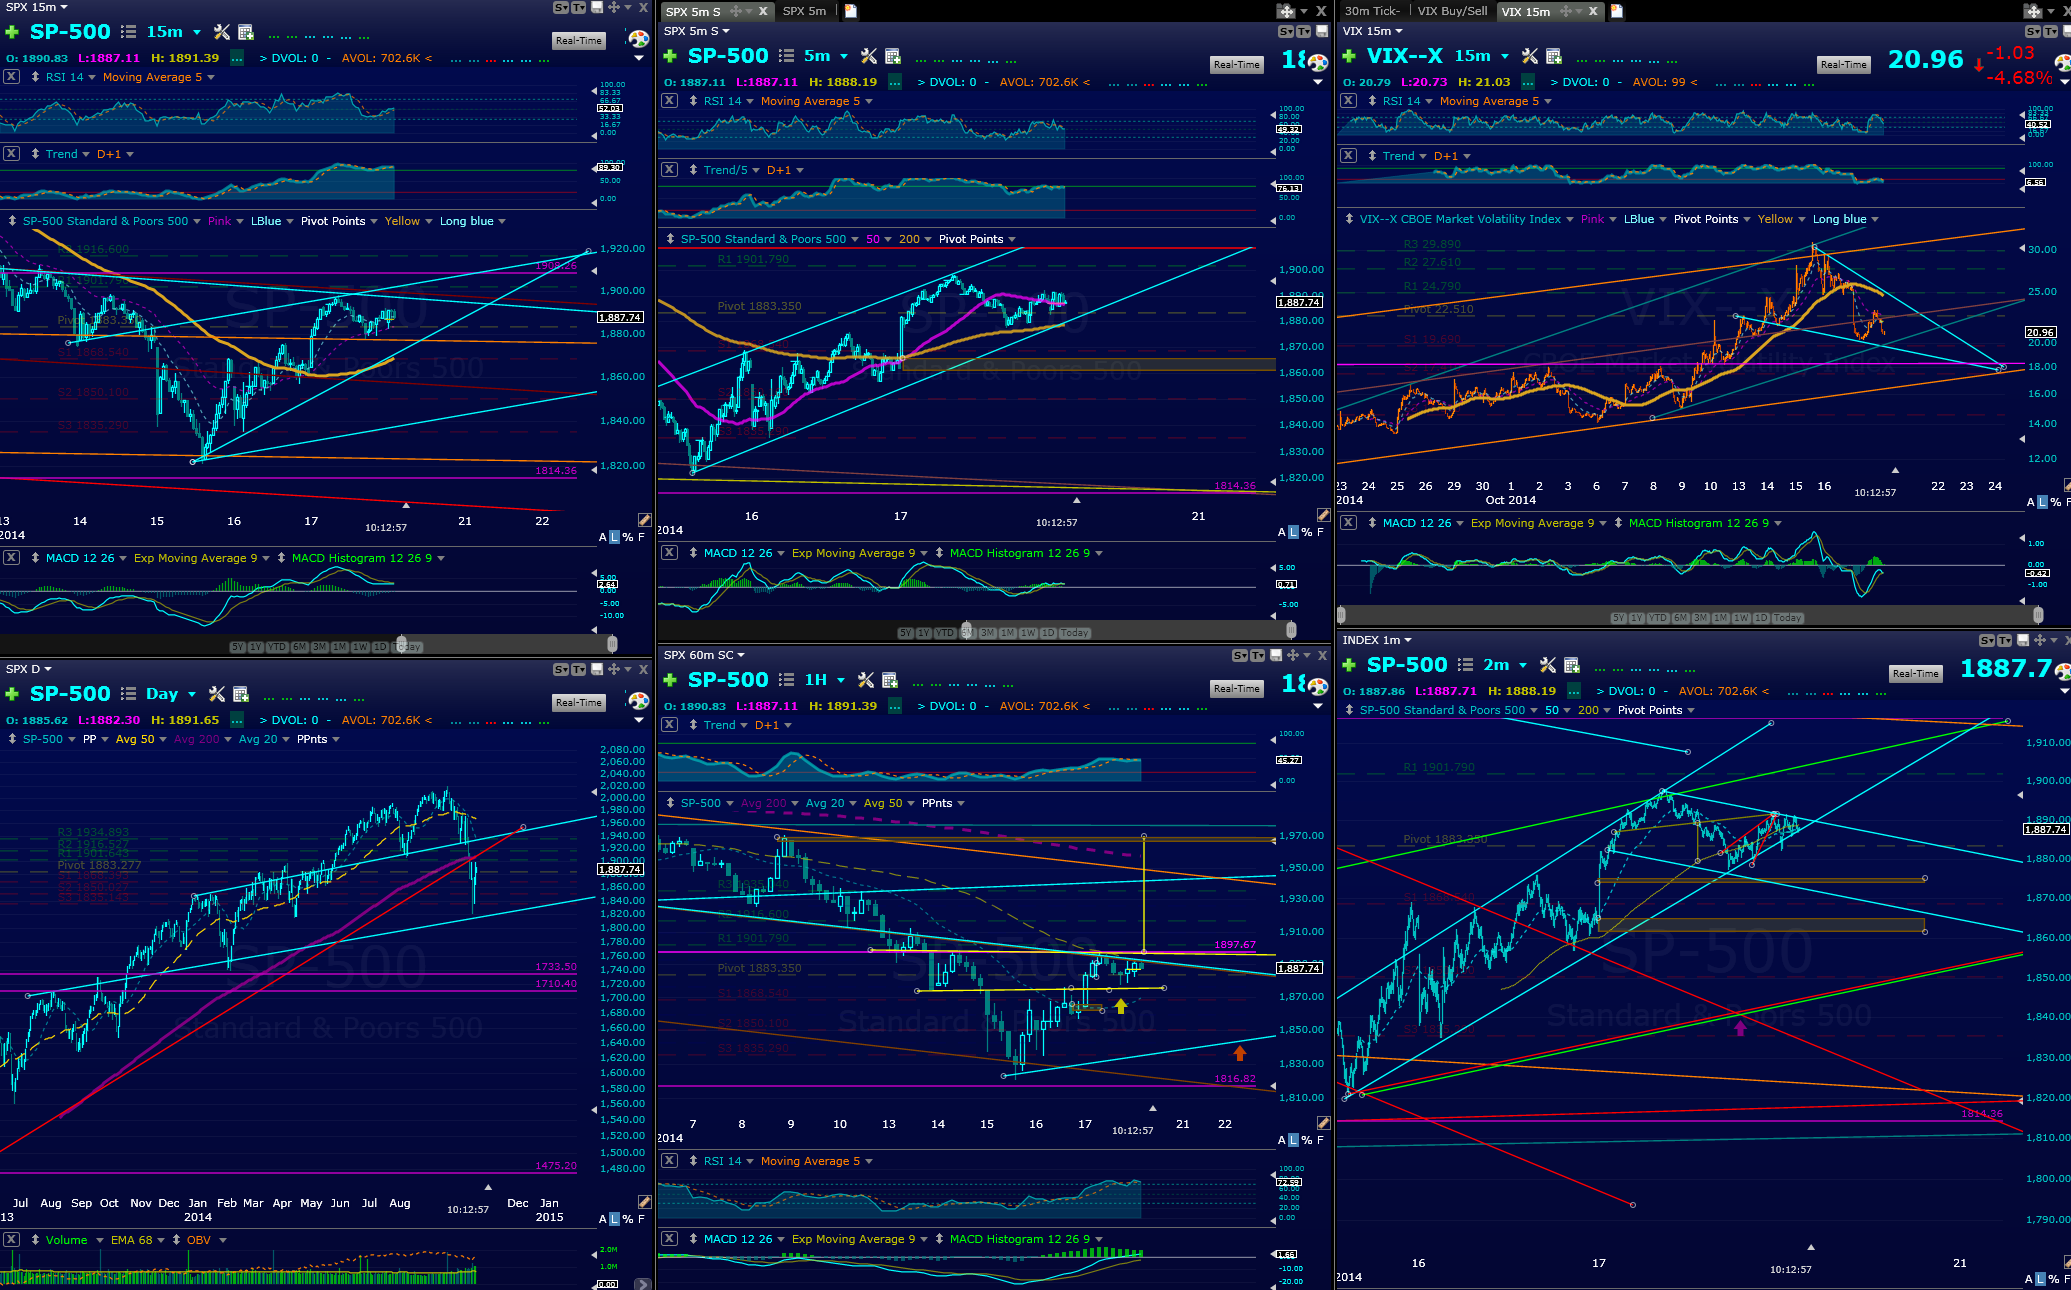Grab the right time-range slider handle in SPX 15m
This screenshot has width=2071, height=1290.
pyautogui.click(x=612, y=644)
